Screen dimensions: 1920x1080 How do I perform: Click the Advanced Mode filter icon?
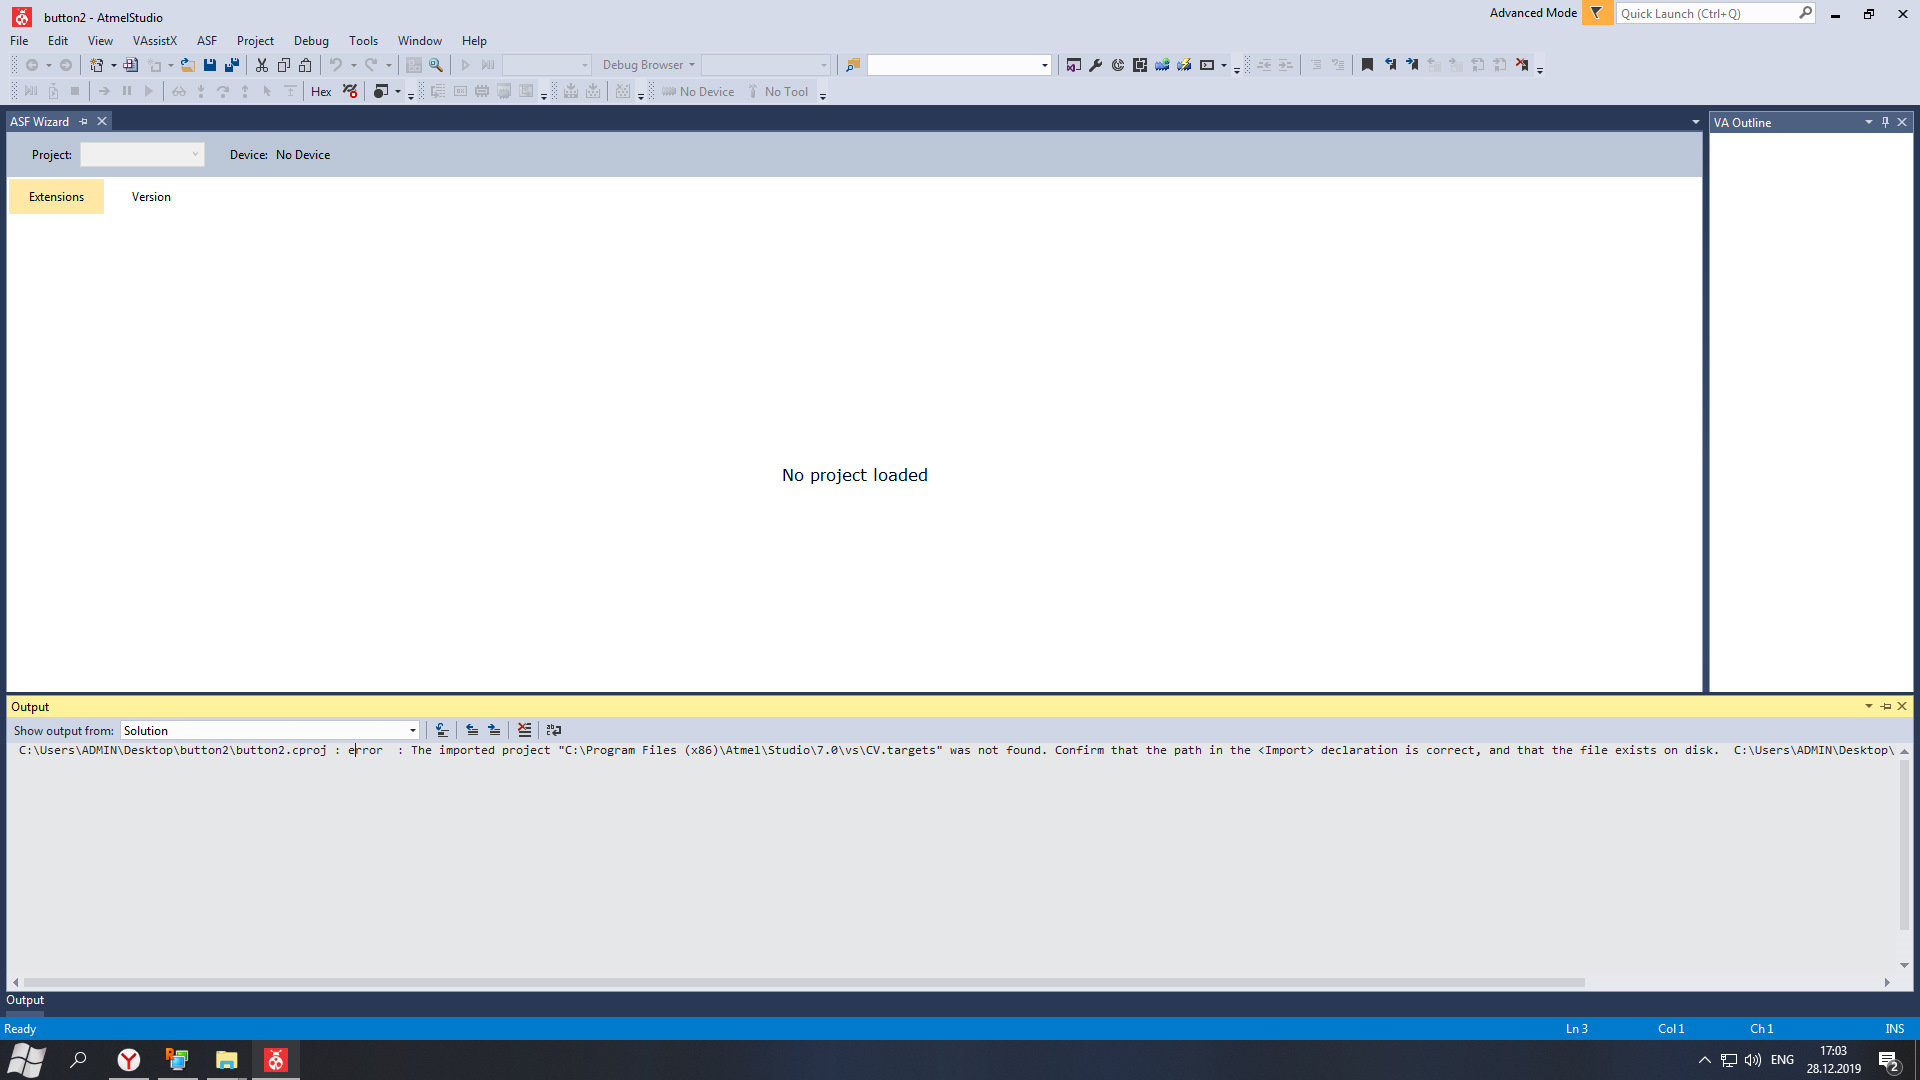pos(1597,13)
